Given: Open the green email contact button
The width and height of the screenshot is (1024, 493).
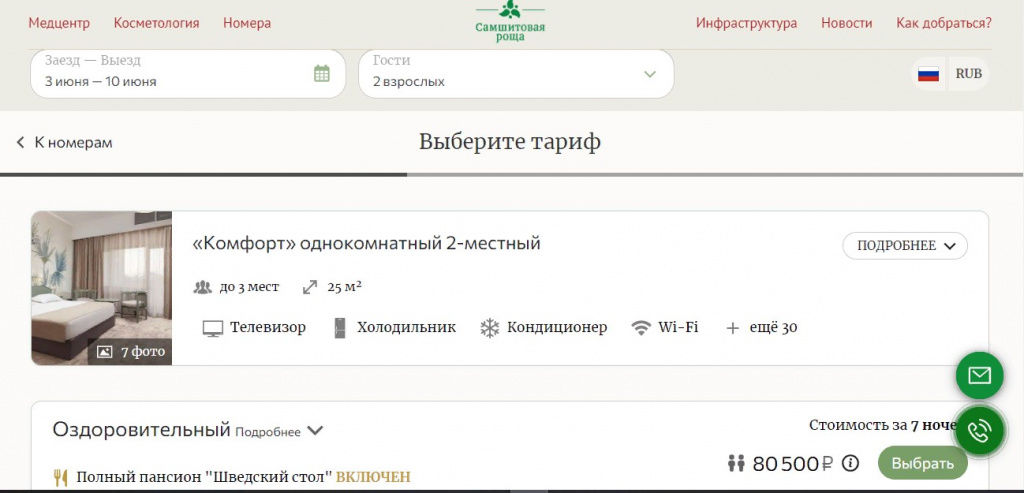Looking at the screenshot, I should coord(979,376).
